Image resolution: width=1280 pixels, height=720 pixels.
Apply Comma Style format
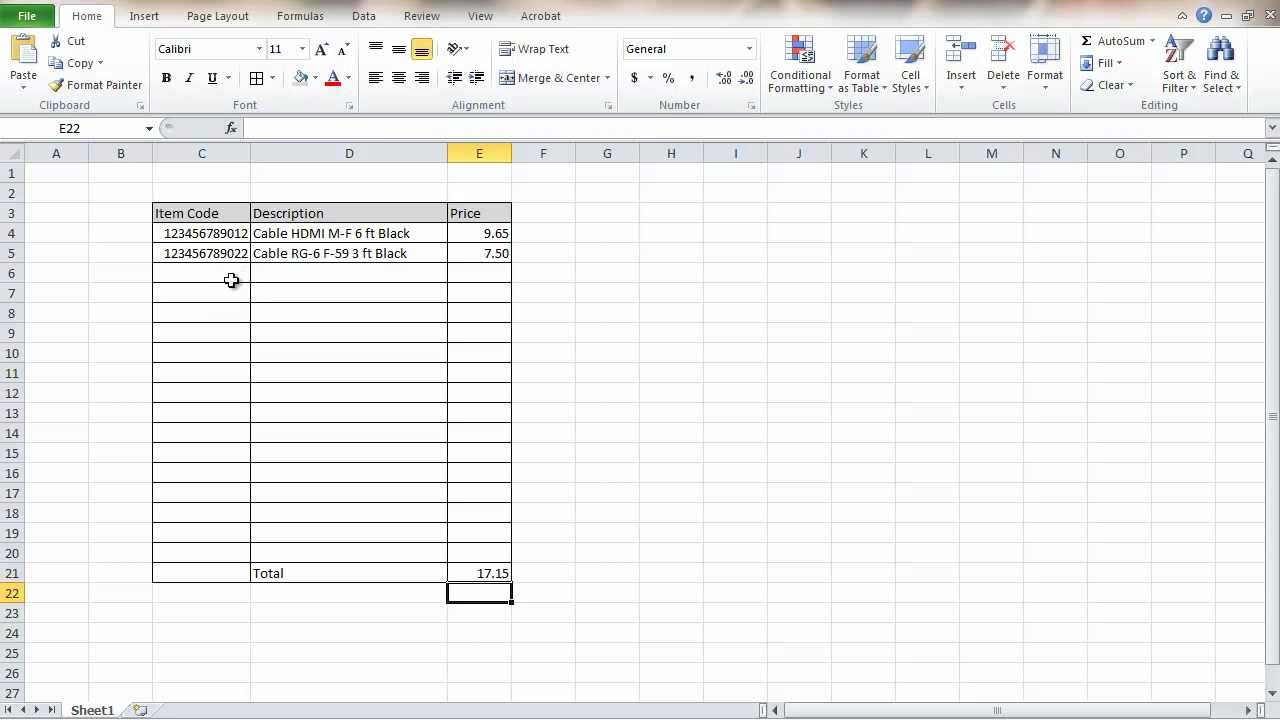coord(692,78)
